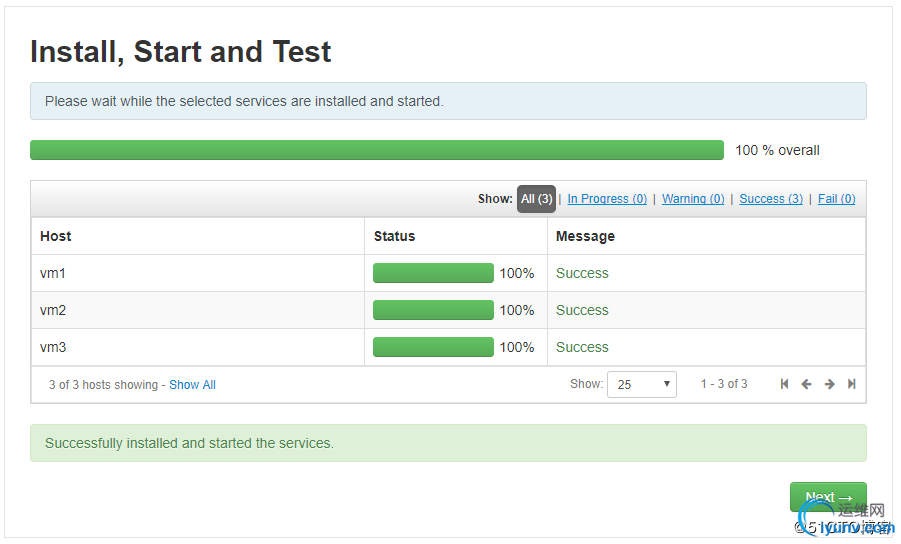
Task: Click the previous page arrow
Action: [807, 384]
